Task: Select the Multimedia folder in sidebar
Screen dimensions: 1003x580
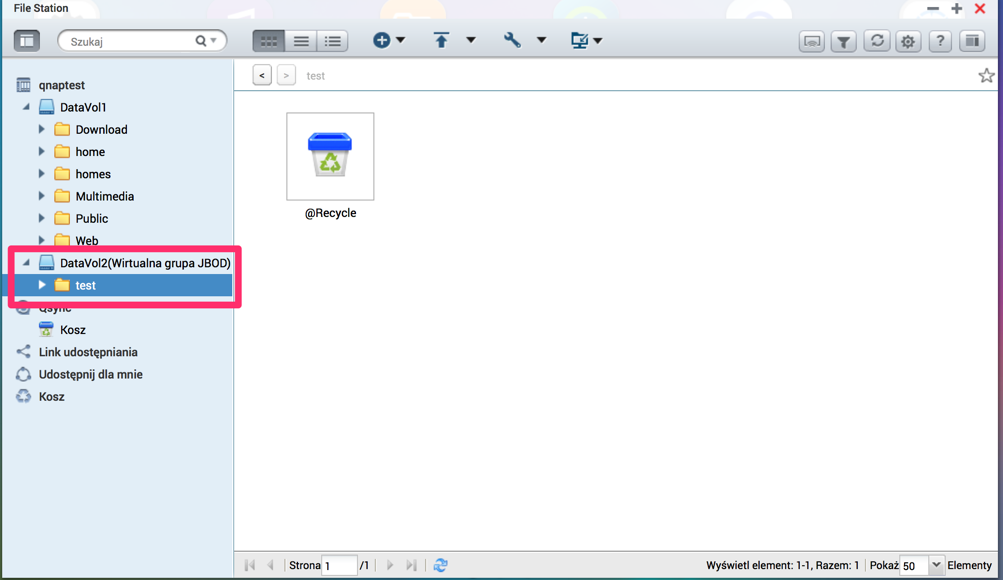Action: click(104, 196)
